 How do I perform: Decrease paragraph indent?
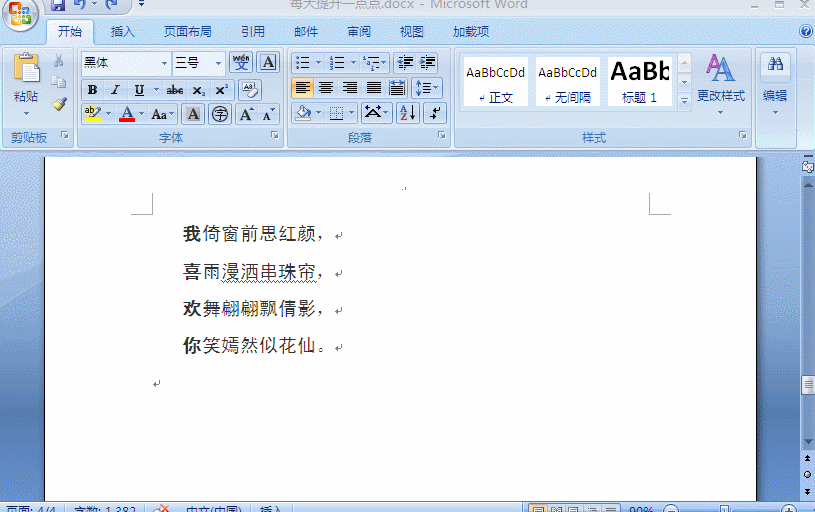pyautogui.click(x=405, y=63)
